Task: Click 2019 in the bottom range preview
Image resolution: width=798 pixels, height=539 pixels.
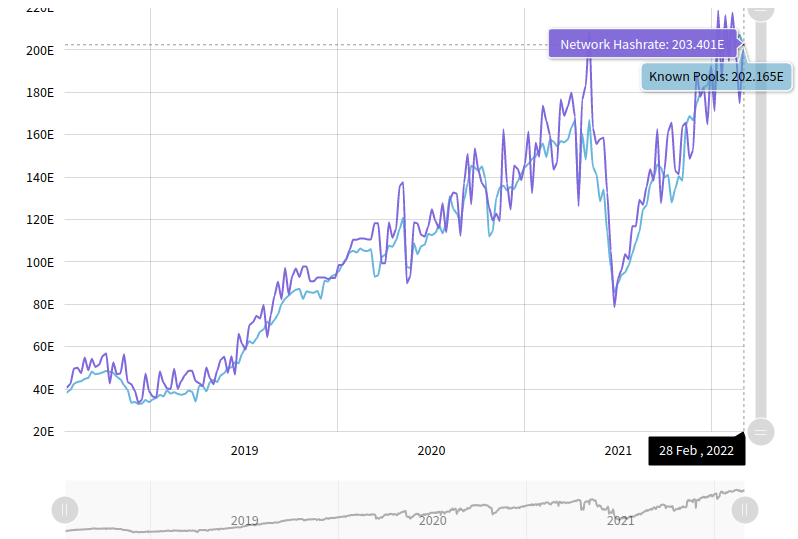Action: click(245, 520)
